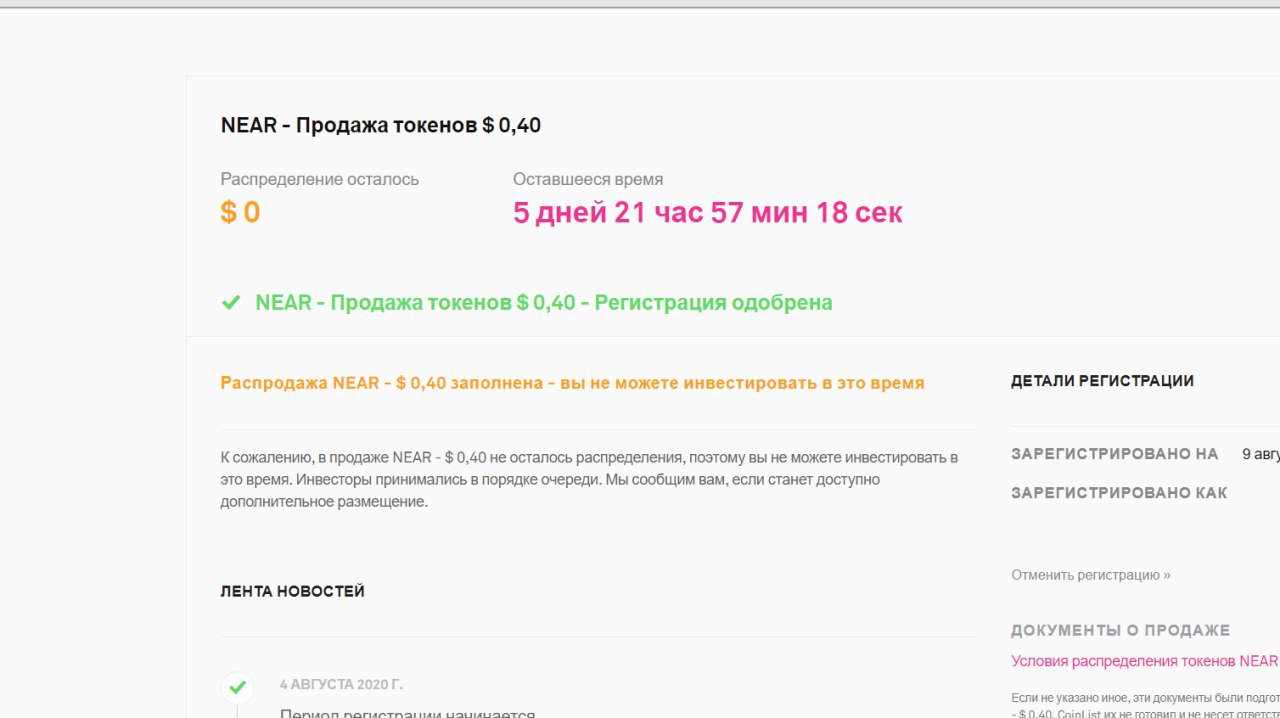This screenshot has height=718, width=1280.
Task: Click the Период регистрации начинается entry
Action: (408, 713)
